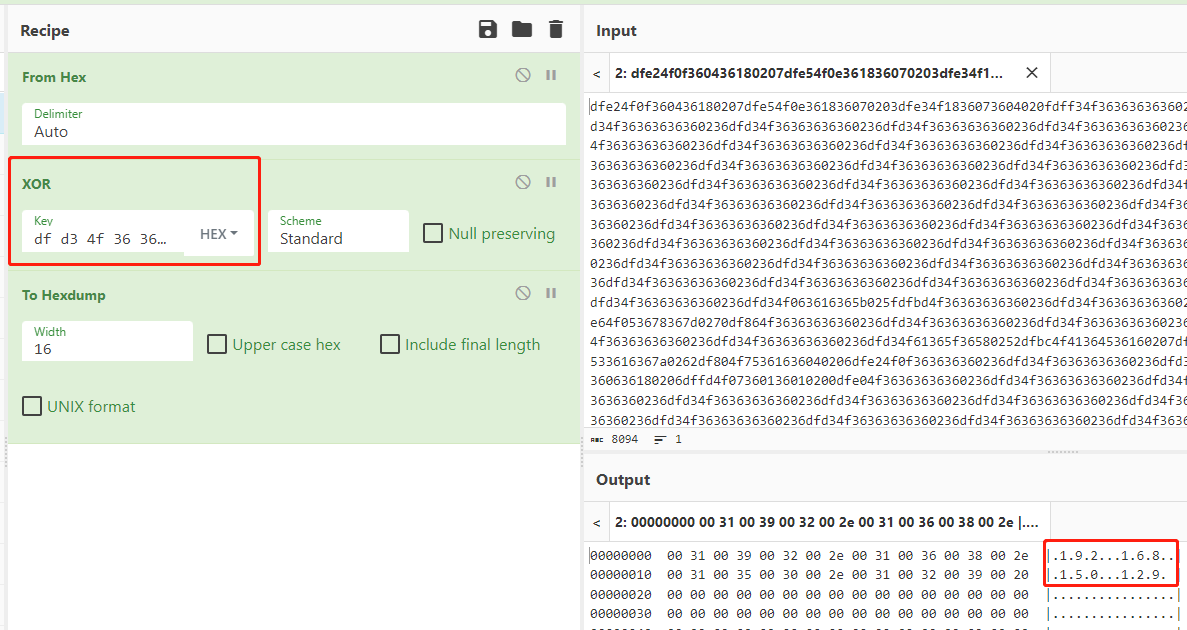Enable the UNIX format checkbox
The height and width of the screenshot is (630, 1187).
(x=32, y=407)
